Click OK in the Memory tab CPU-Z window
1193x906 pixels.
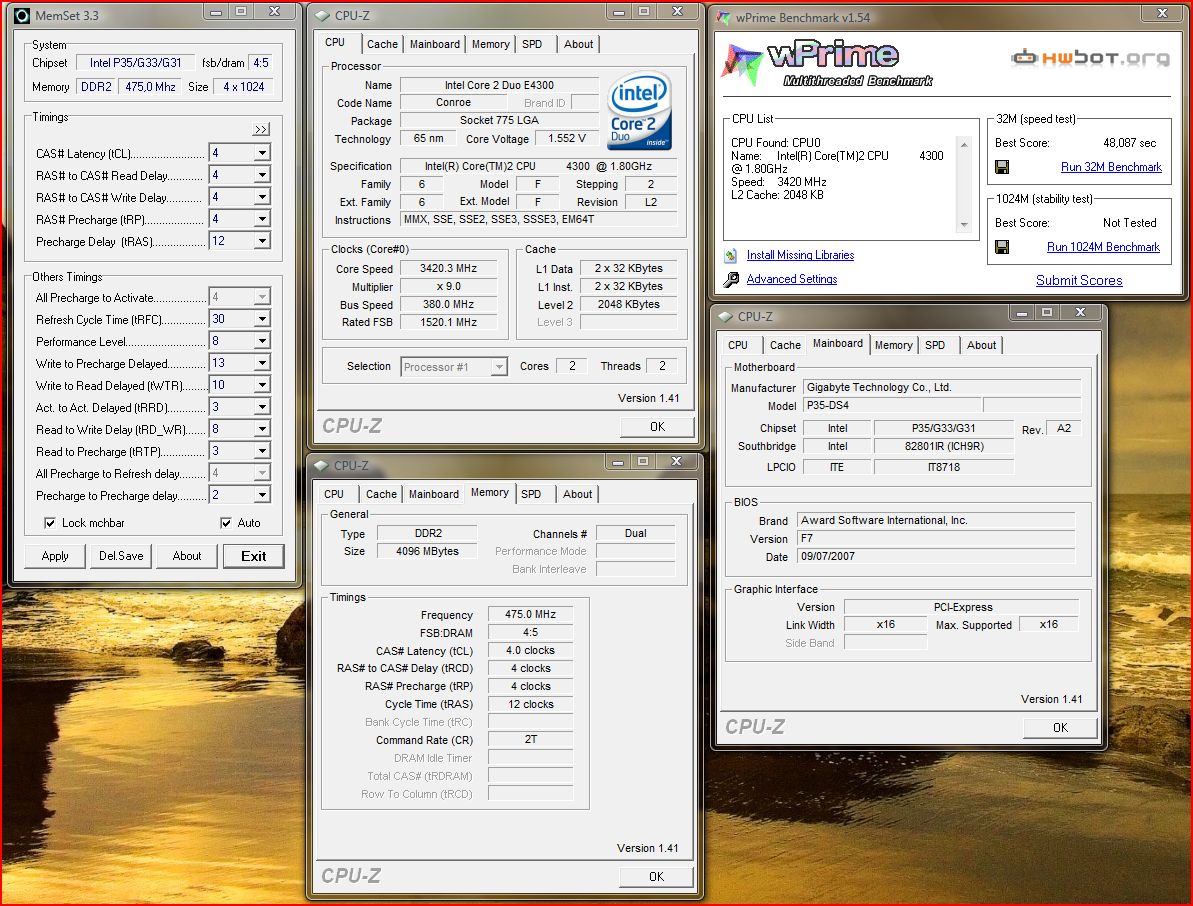point(657,876)
